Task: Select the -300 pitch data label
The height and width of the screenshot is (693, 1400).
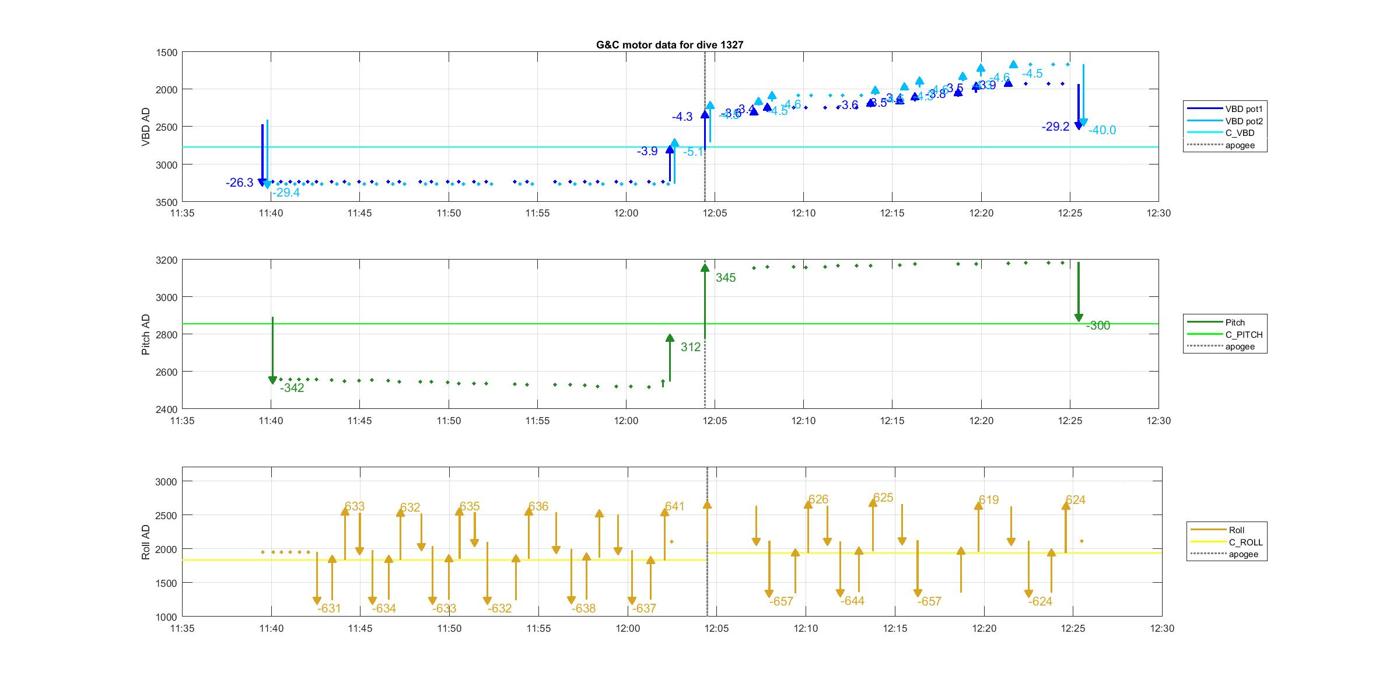Action: pos(1098,326)
